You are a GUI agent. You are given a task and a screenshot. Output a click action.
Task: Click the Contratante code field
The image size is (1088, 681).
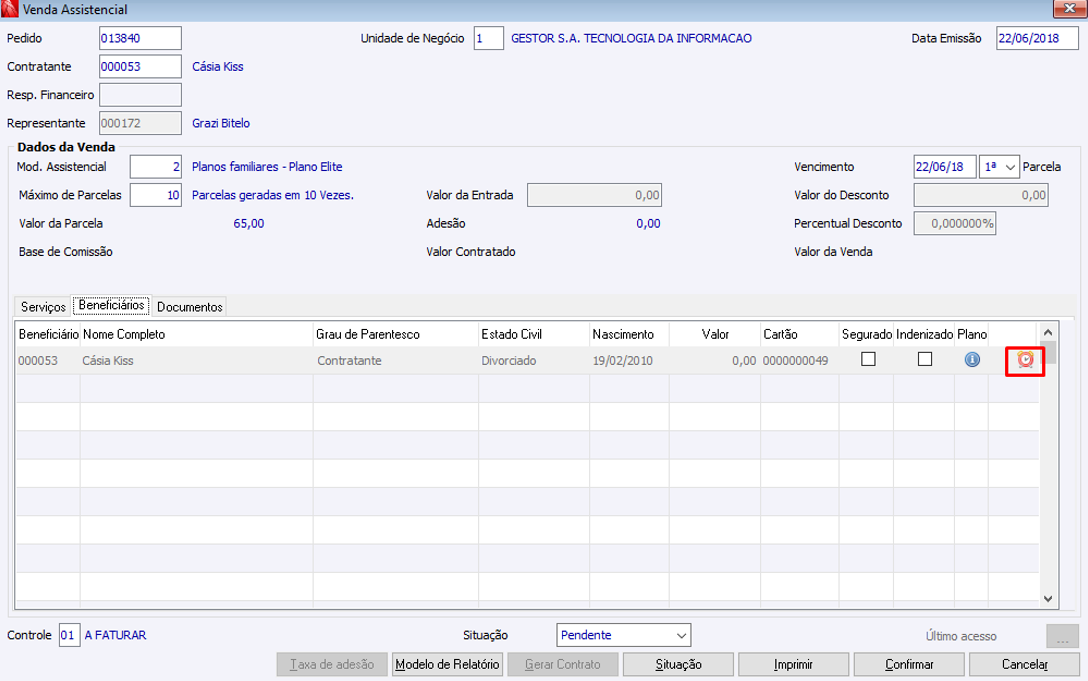click(x=140, y=67)
